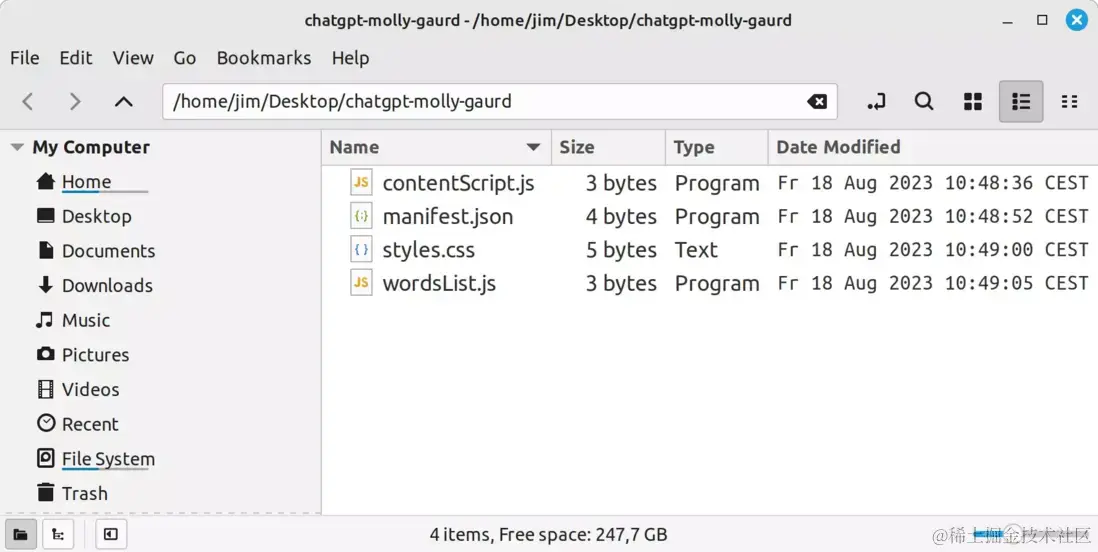Screen dimensions: 1098x552
Task: Click the wordsList.js JS file icon
Action: coord(361,283)
